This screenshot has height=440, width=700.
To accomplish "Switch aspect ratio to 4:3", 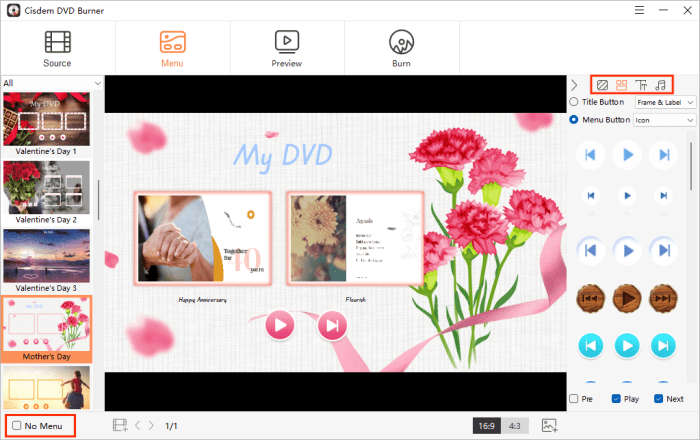I will [516, 426].
